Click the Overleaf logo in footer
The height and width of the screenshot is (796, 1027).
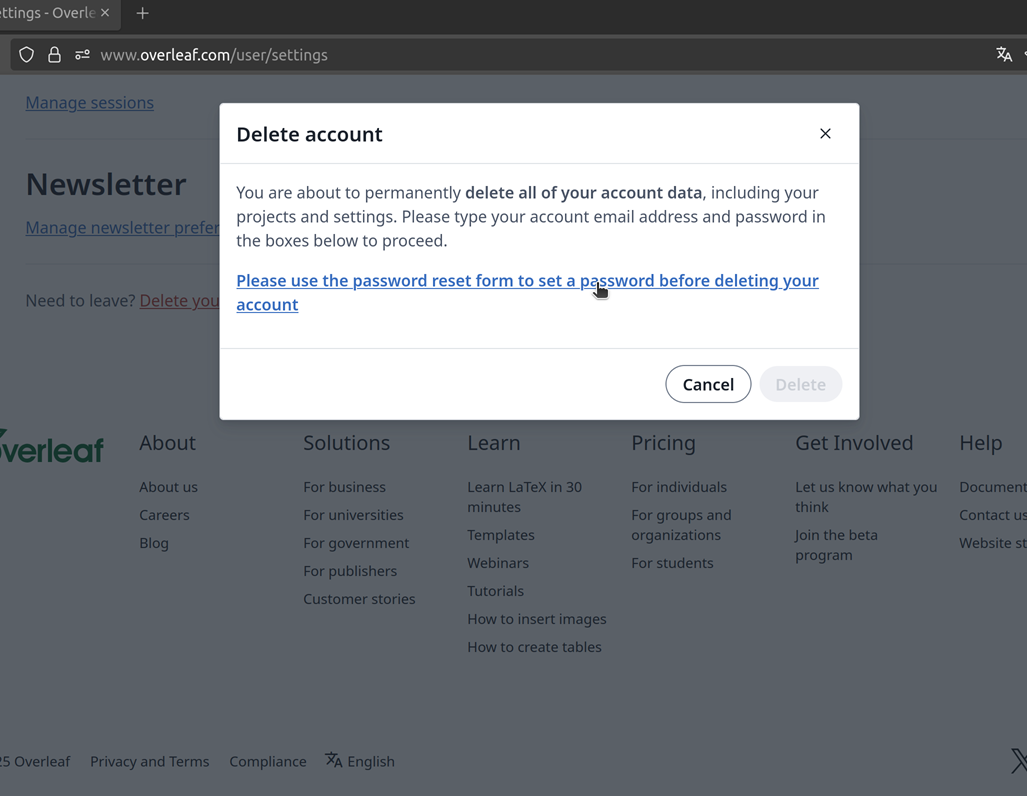point(52,447)
